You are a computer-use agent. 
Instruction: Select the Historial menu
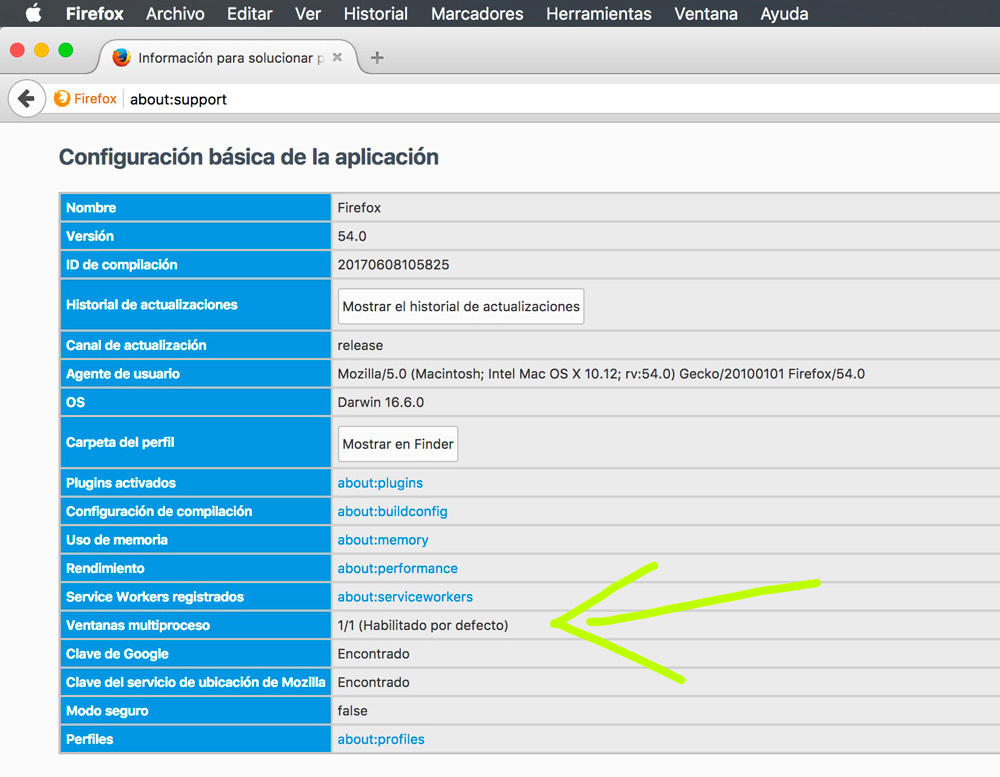coord(375,13)
